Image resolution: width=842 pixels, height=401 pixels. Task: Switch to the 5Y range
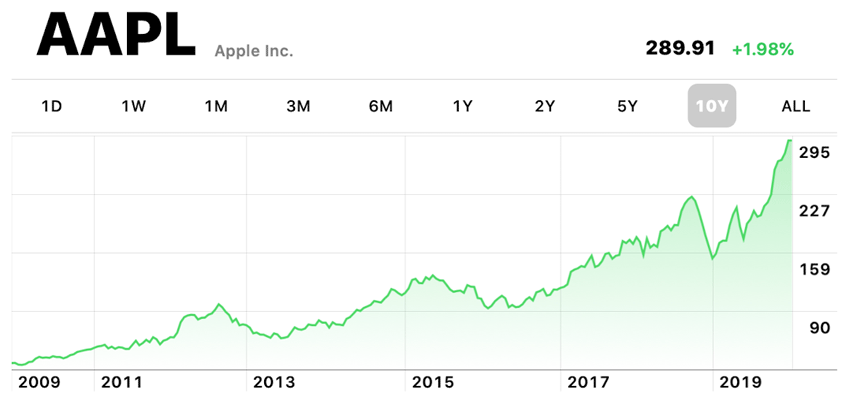click(x=627, y=106)
